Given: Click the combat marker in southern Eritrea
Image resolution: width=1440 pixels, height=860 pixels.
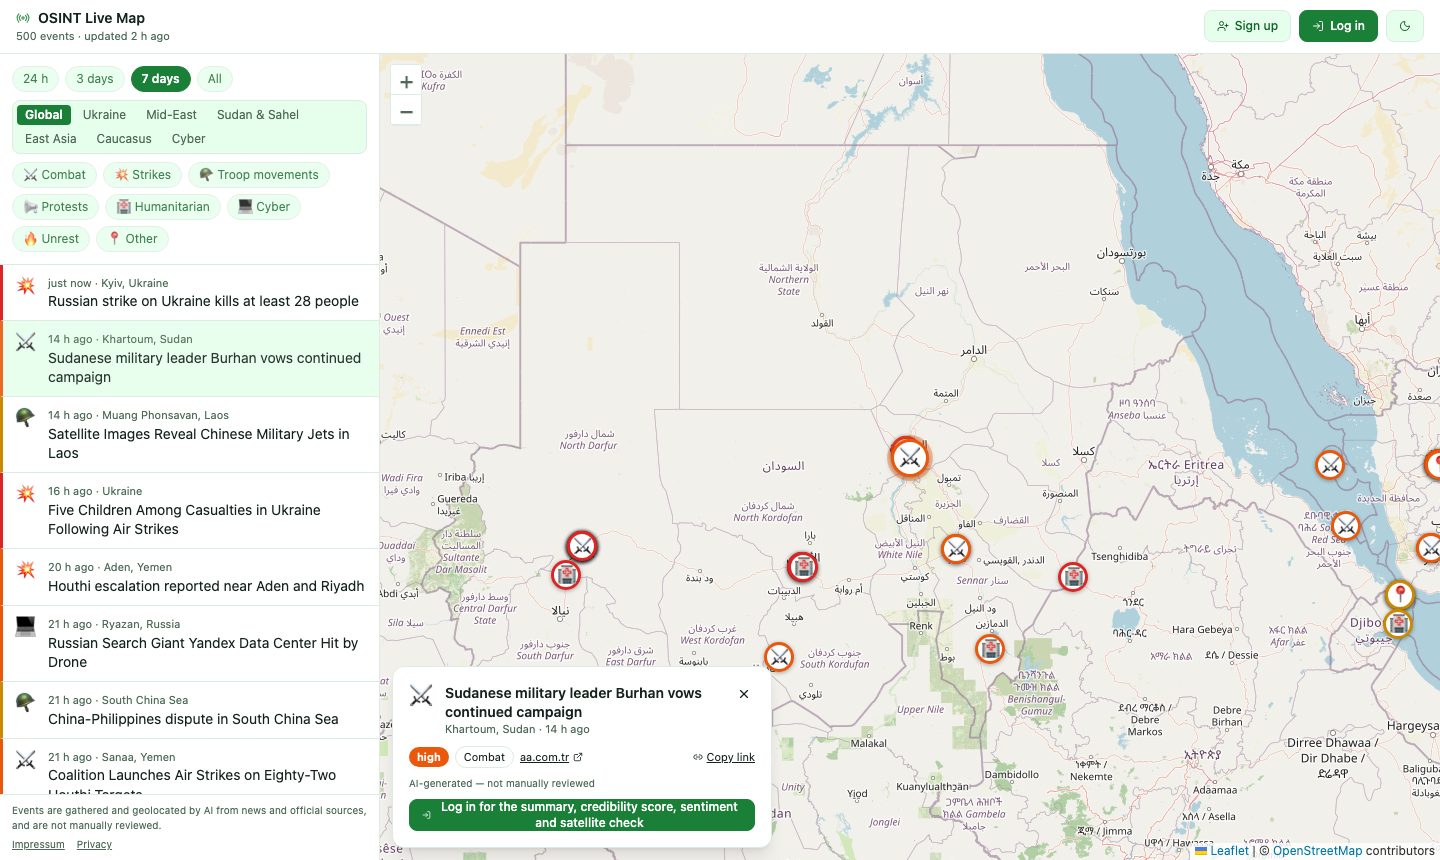Looking at the screenshot, I should [1346, 525].
